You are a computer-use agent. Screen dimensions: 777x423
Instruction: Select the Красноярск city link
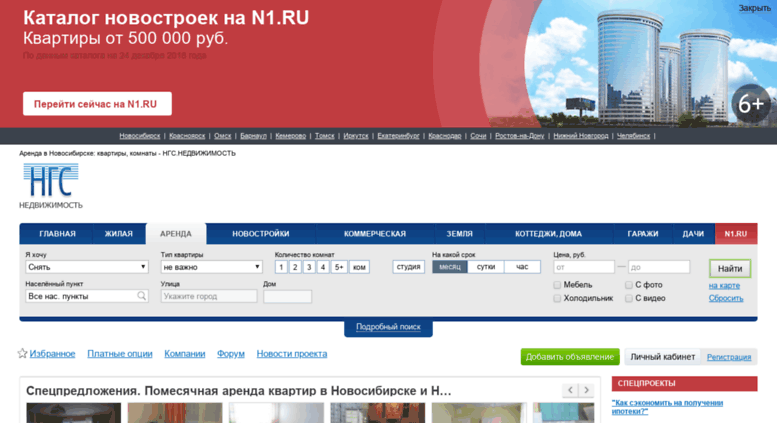point(187,136)
